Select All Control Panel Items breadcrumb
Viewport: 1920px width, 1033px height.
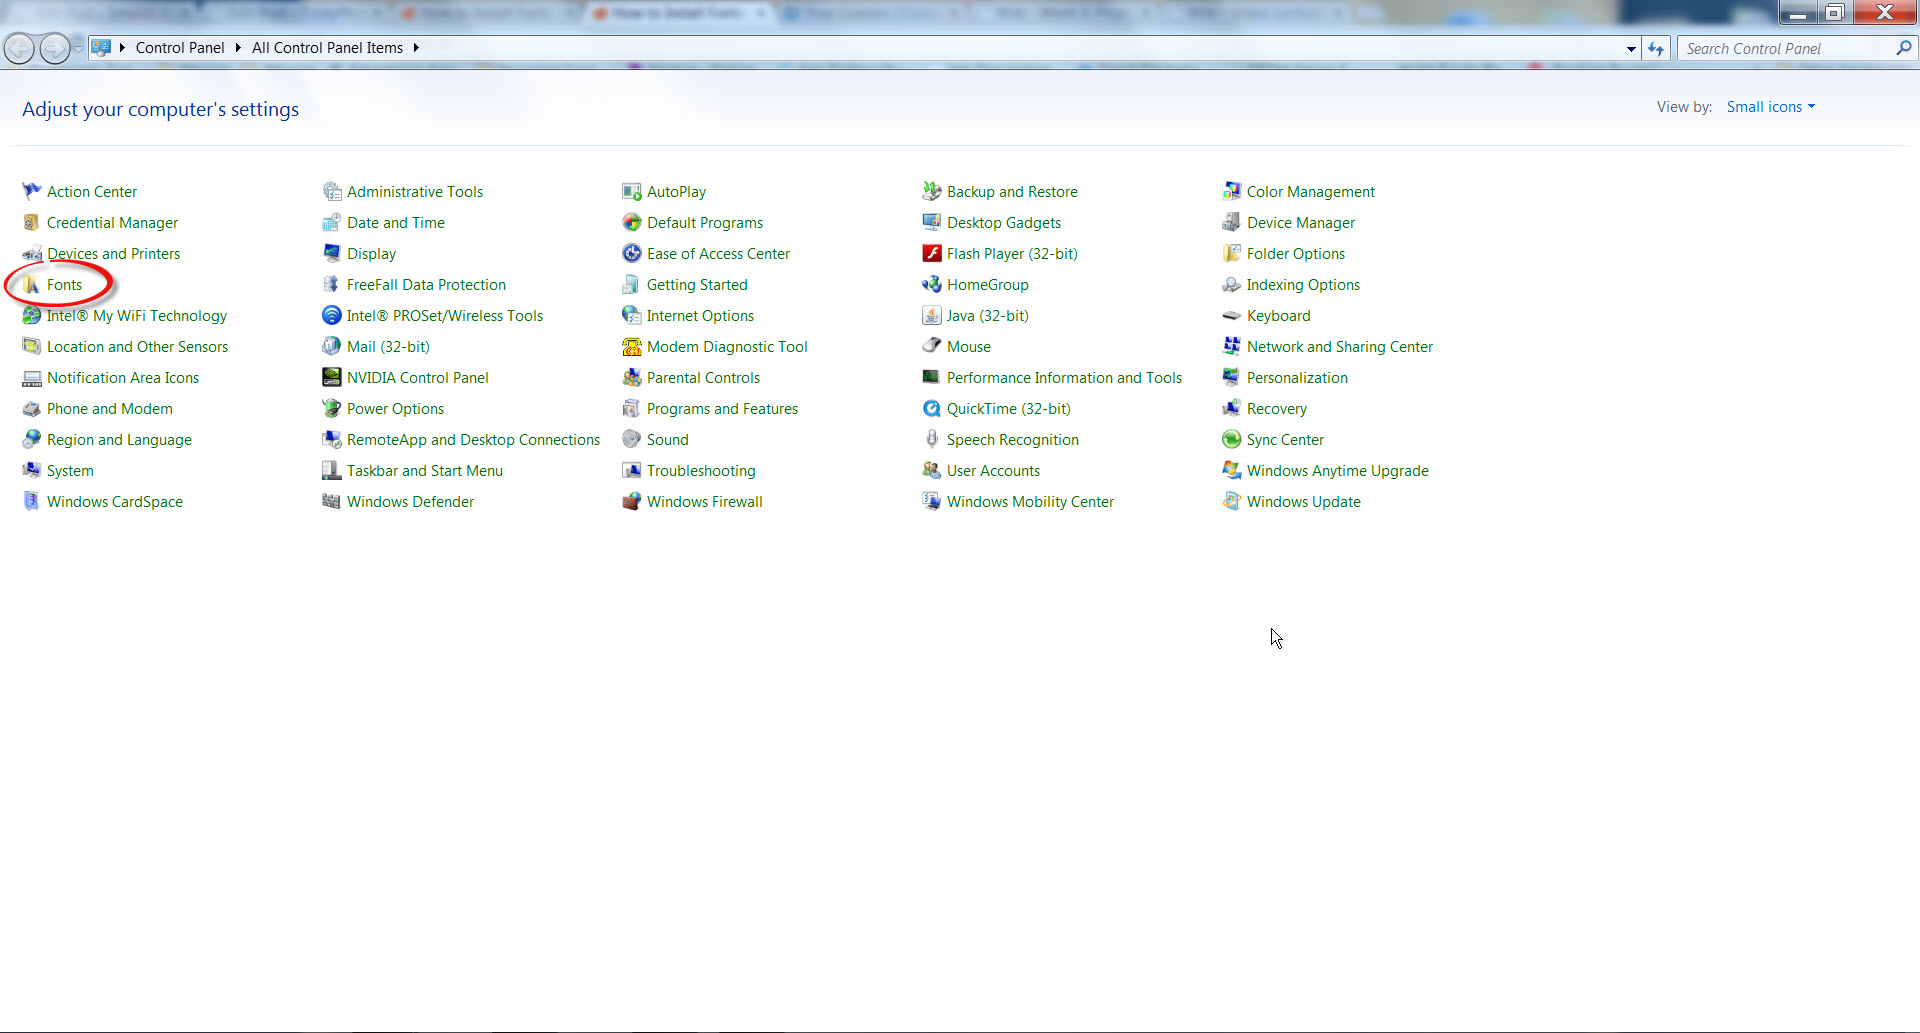click(x=327, y=48)
